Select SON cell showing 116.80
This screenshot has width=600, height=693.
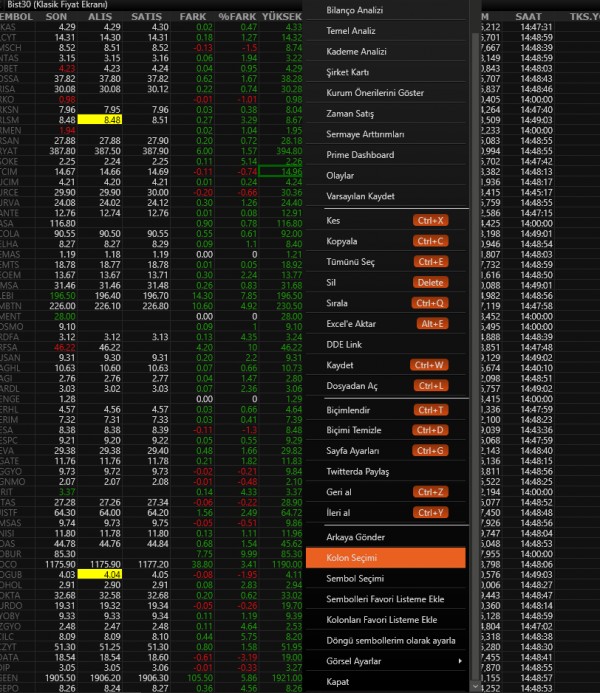coord(57,223)
